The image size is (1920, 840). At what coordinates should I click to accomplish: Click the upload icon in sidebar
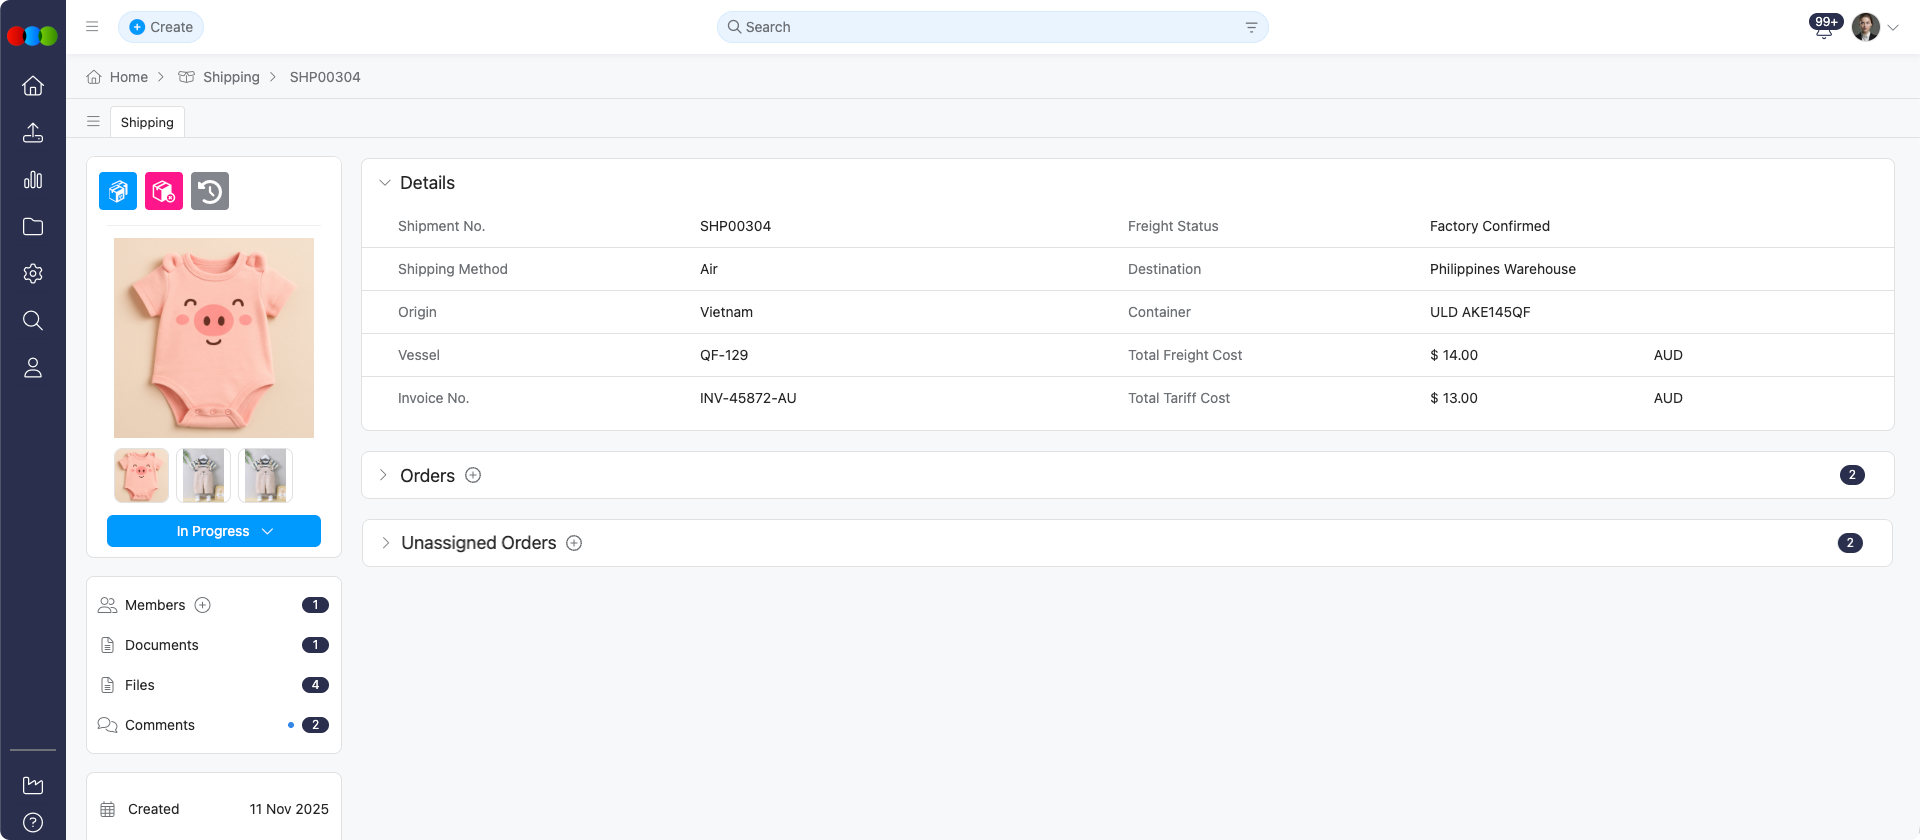33,133
